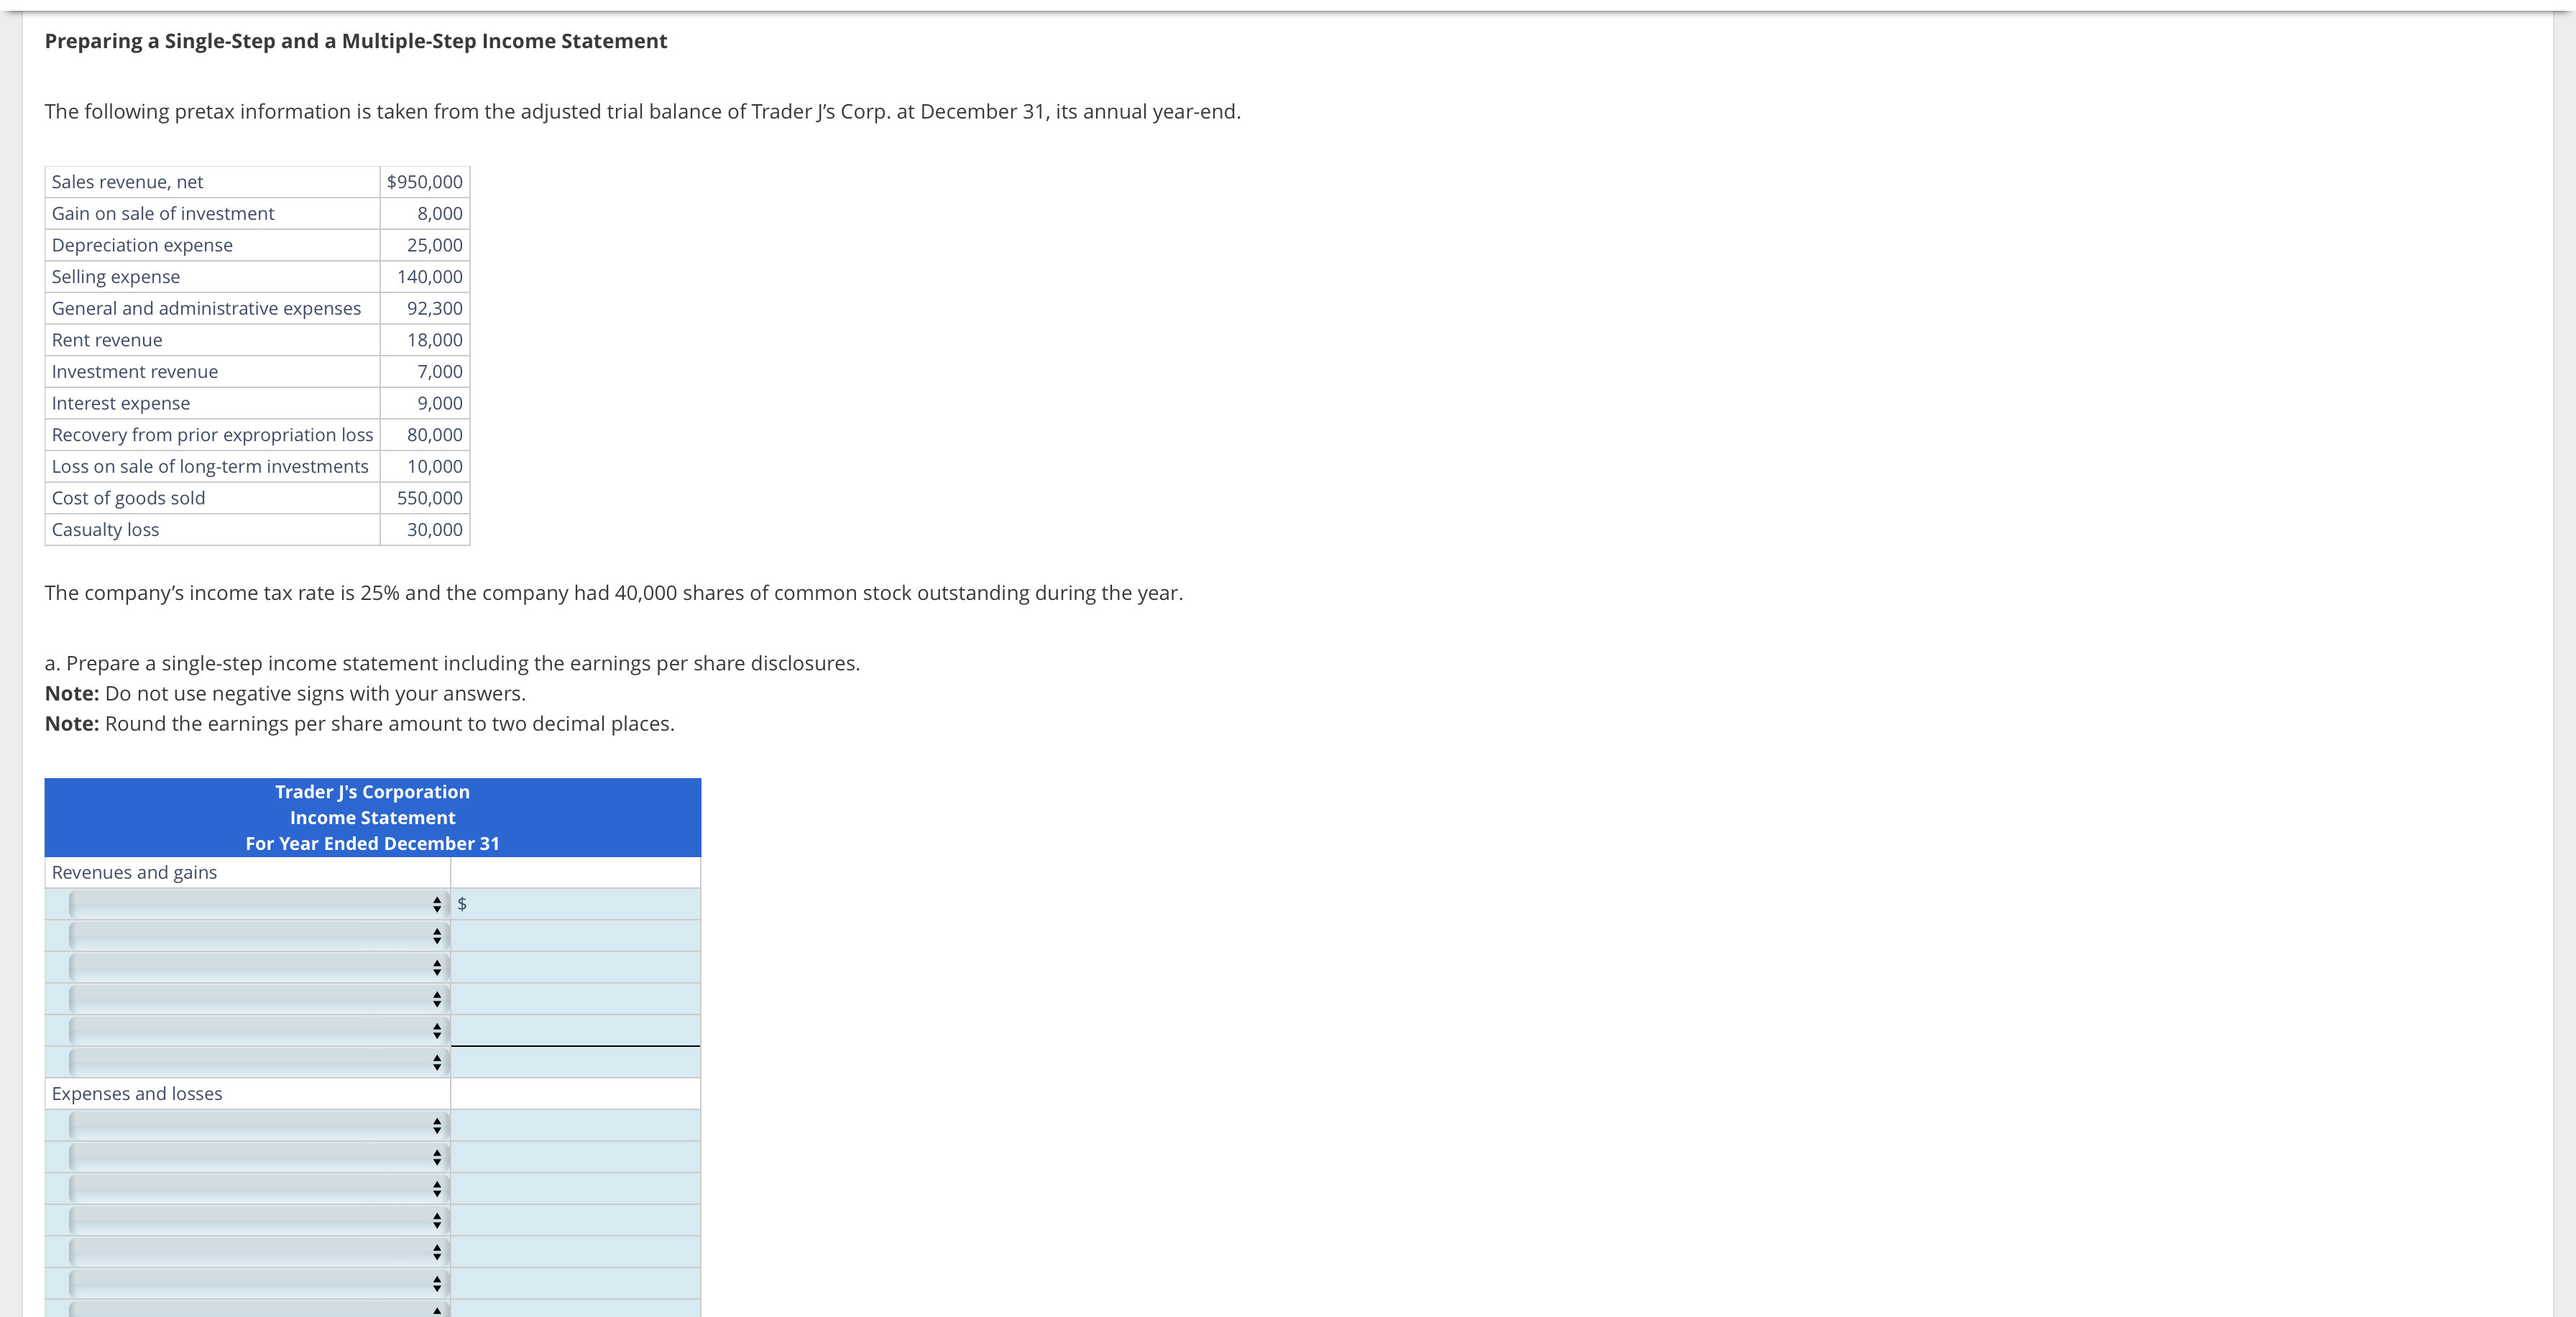Click the blue Income Statement title banner
2576x1317 pixels.
pyautogui.click(x=372, y=817)
